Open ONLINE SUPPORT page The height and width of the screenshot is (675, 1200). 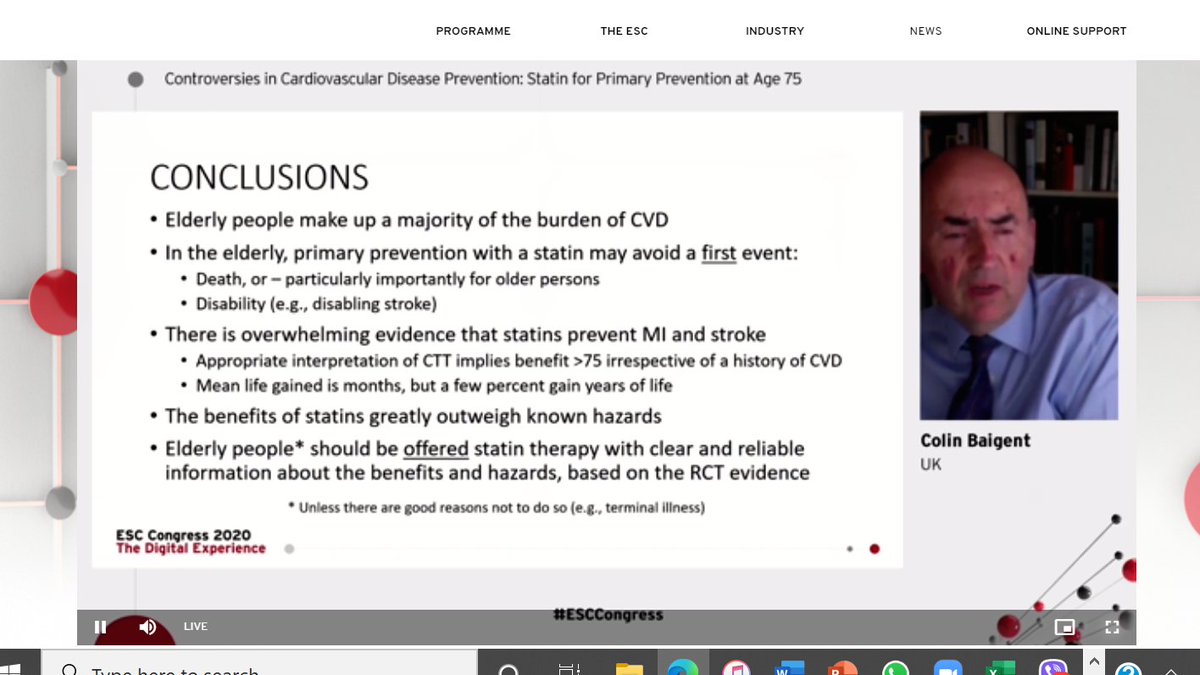coord(1077,31)
